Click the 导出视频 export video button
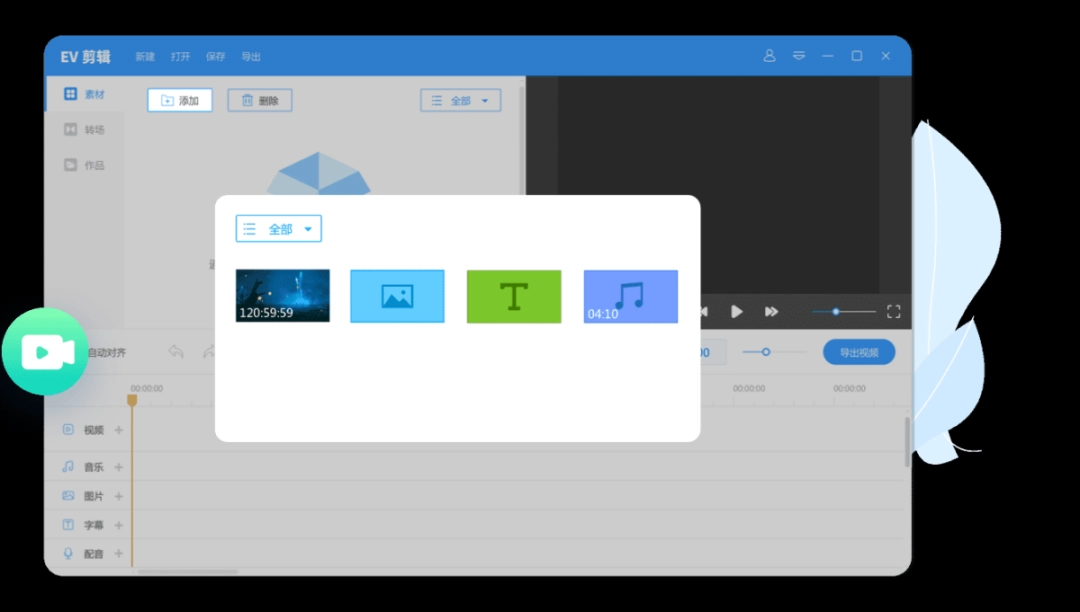This screenshot has height=612, width=1080. 858,352
